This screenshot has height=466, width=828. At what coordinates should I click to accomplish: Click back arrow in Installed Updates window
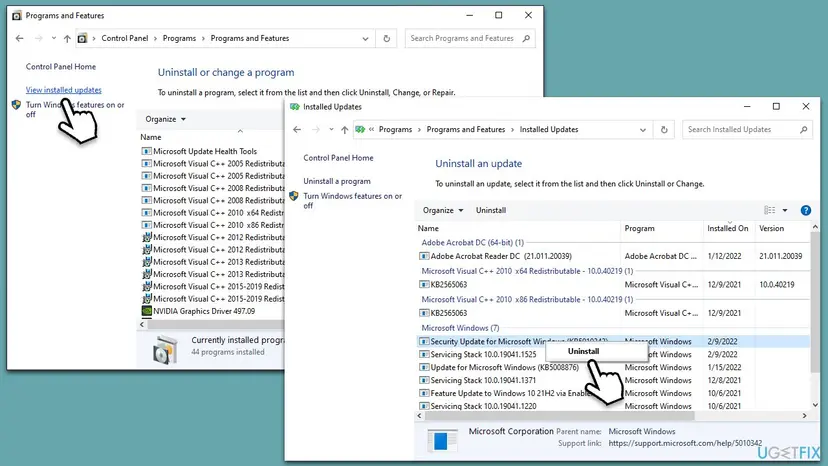(297, 129)
